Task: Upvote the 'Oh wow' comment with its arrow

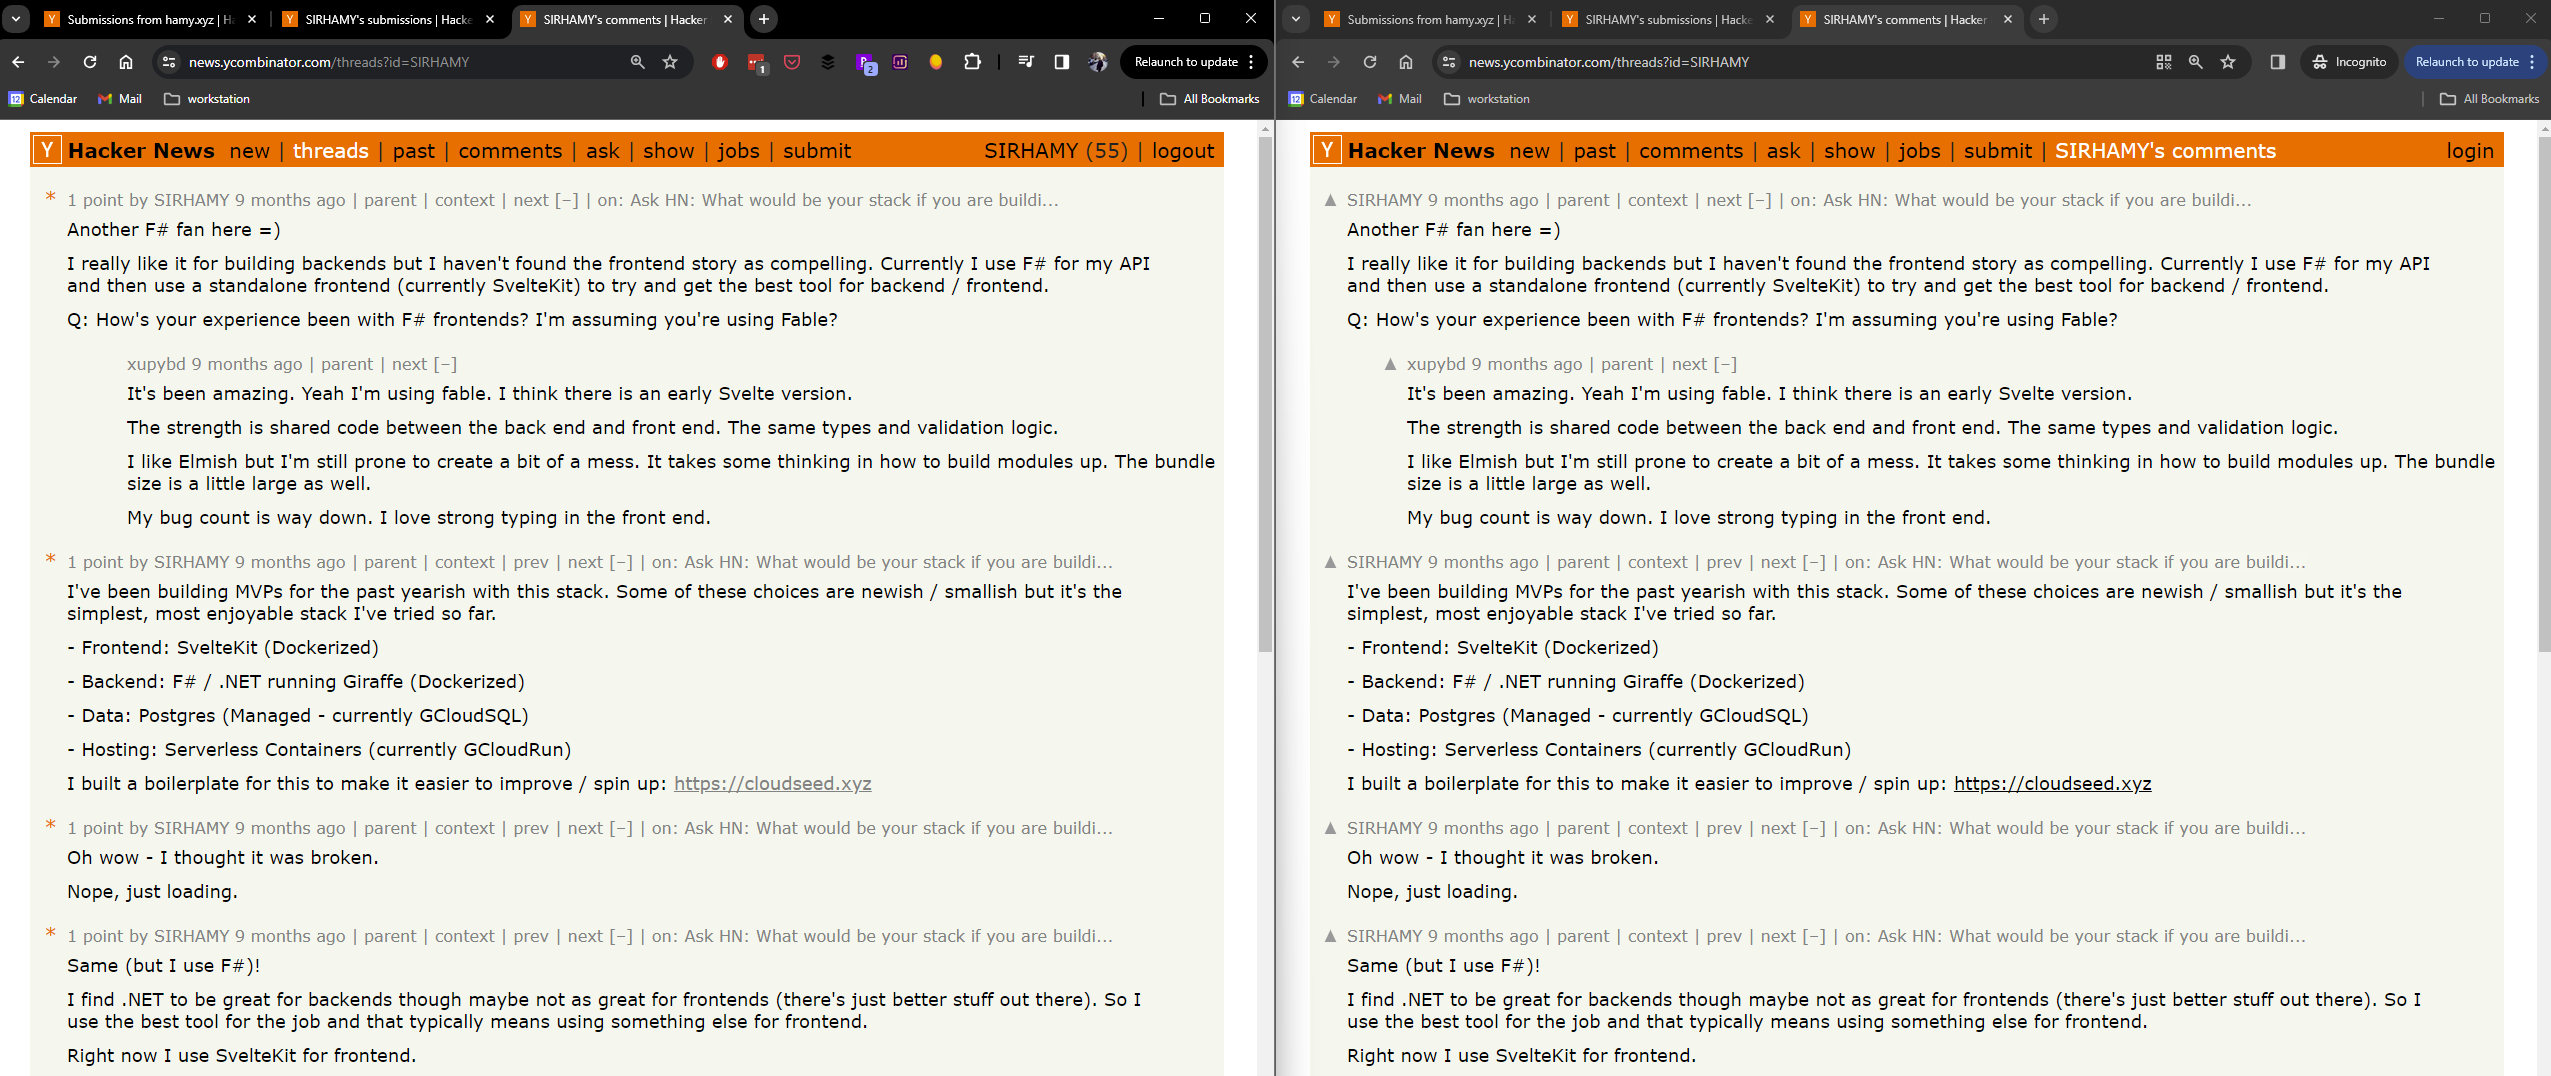Action: click(1329, 828)
